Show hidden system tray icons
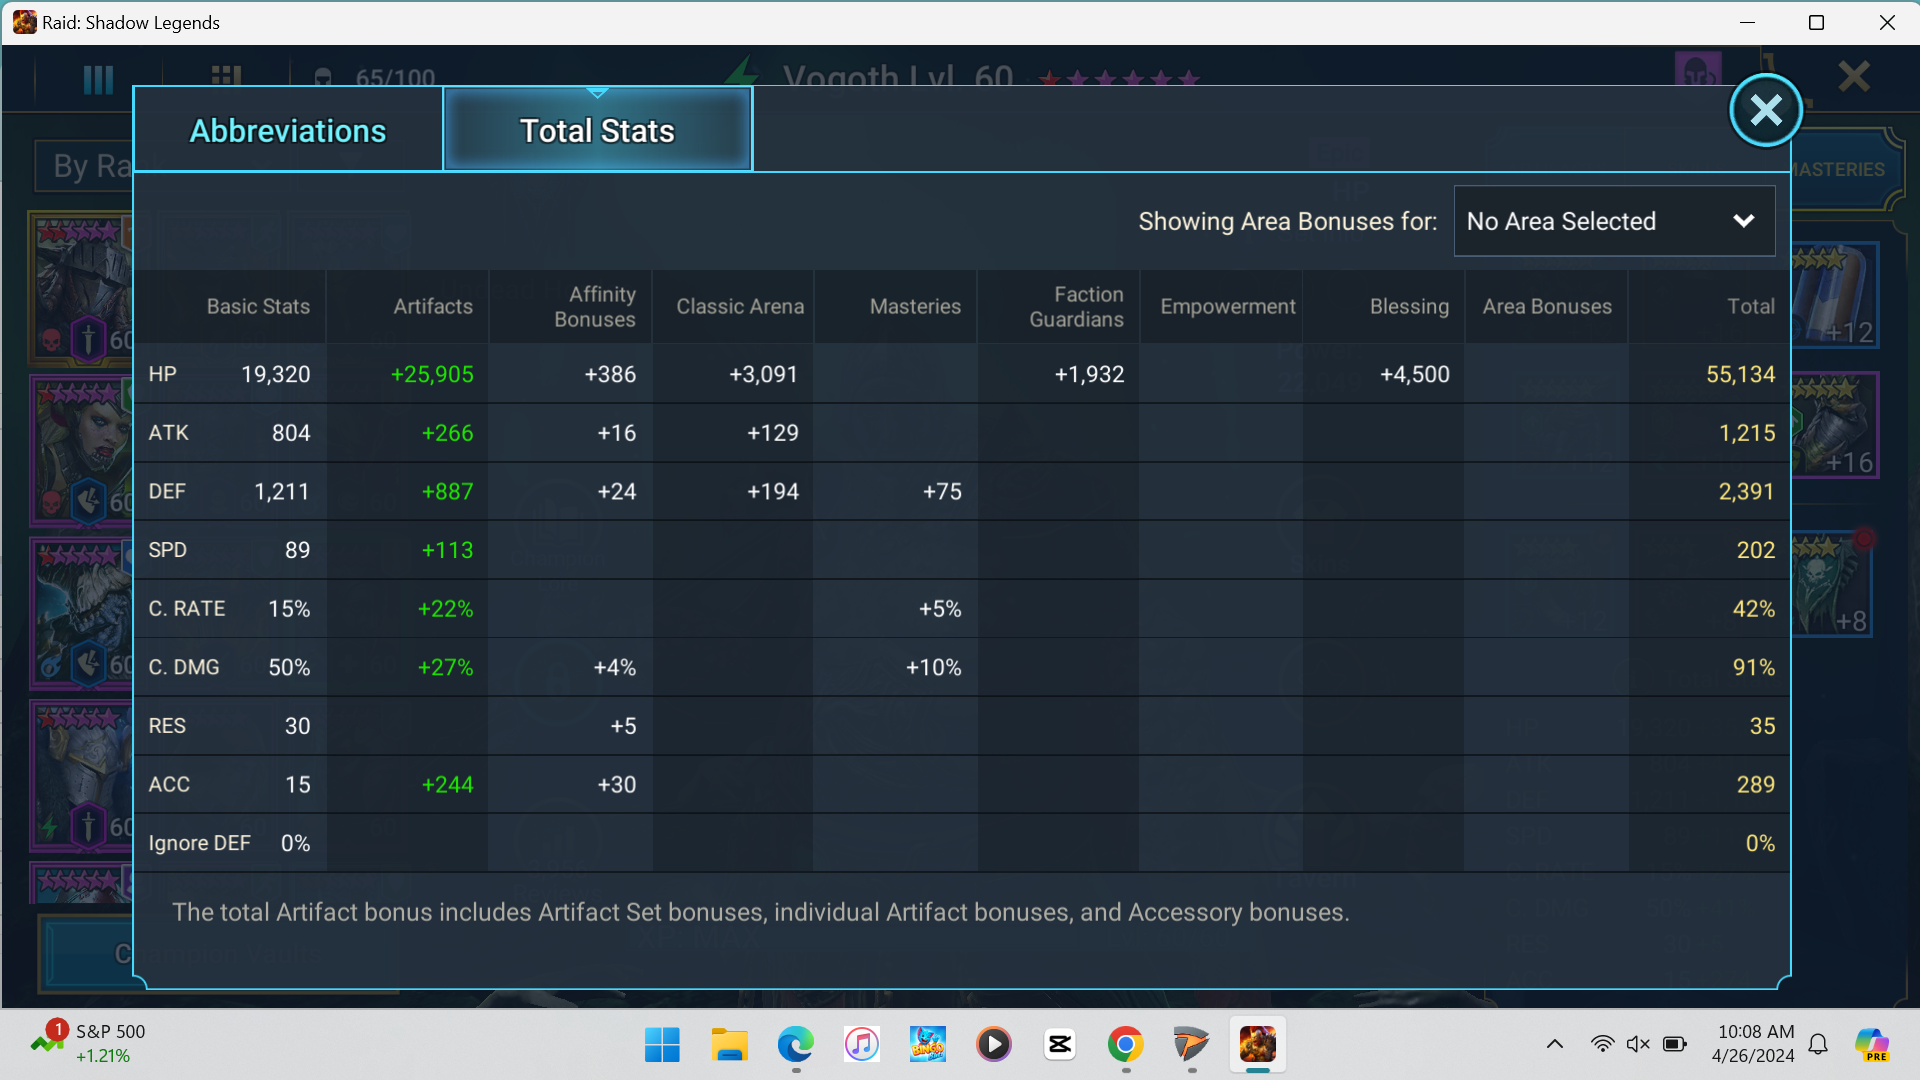Screen dimensions: 1920x1080 click(x=1554, y=1044)
